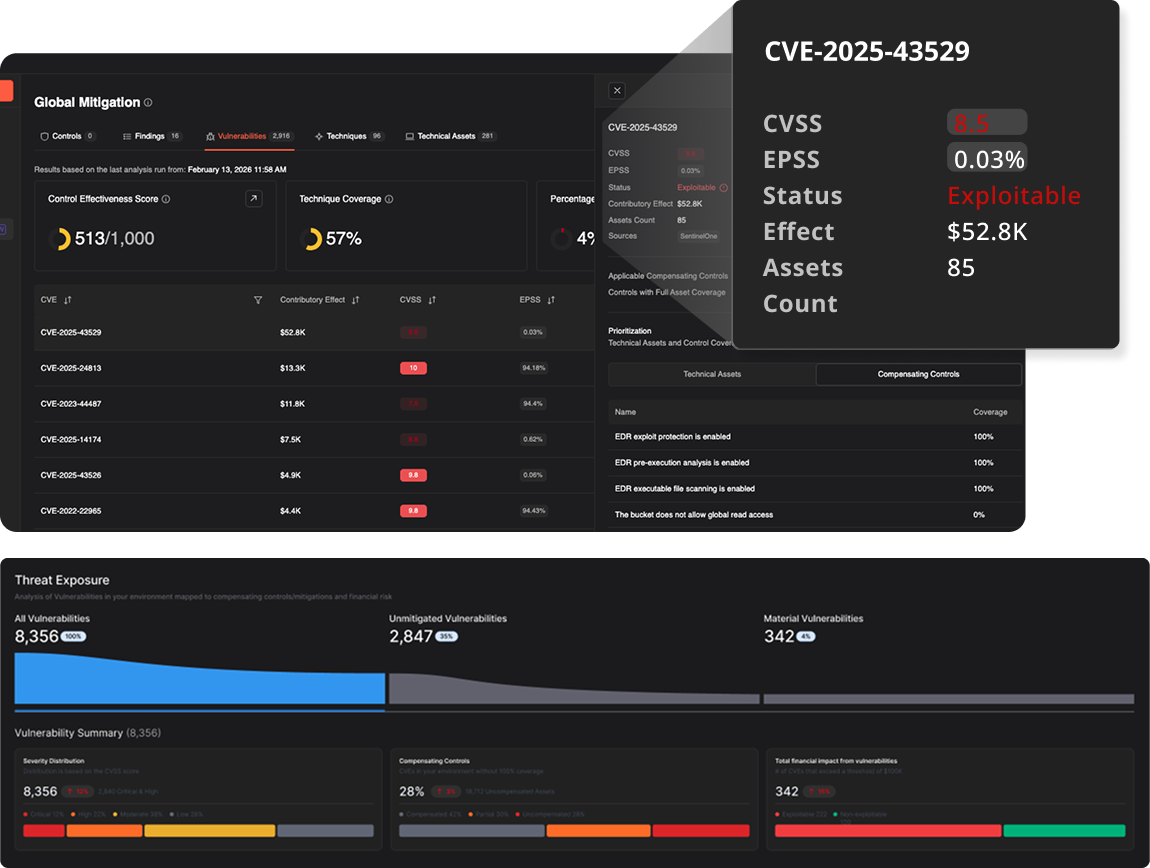Switch to Technical Assets toggle in Prioritization

pos(712,374)
